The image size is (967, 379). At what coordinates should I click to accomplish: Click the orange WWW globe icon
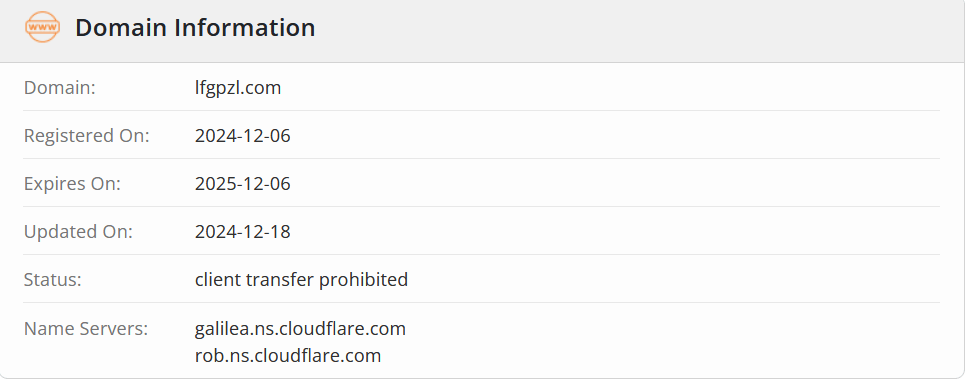click(42, 28)
